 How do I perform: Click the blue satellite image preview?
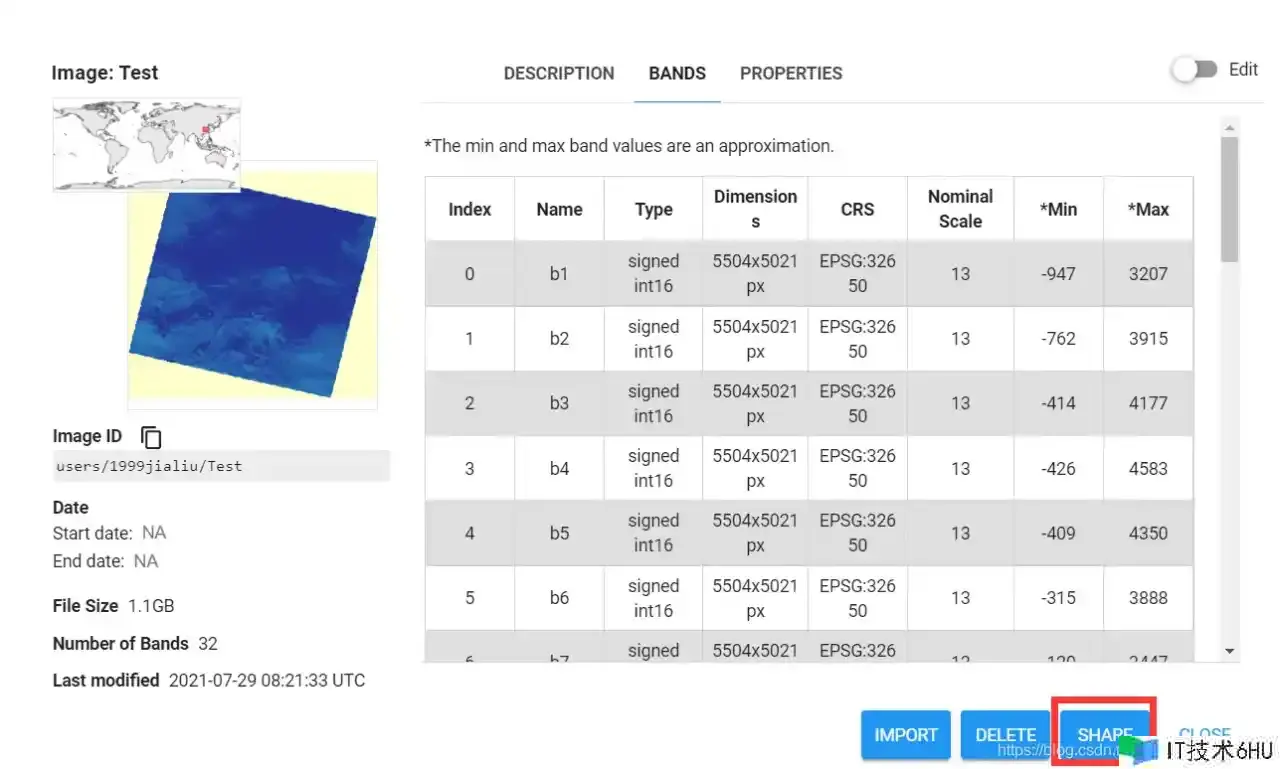252,290
